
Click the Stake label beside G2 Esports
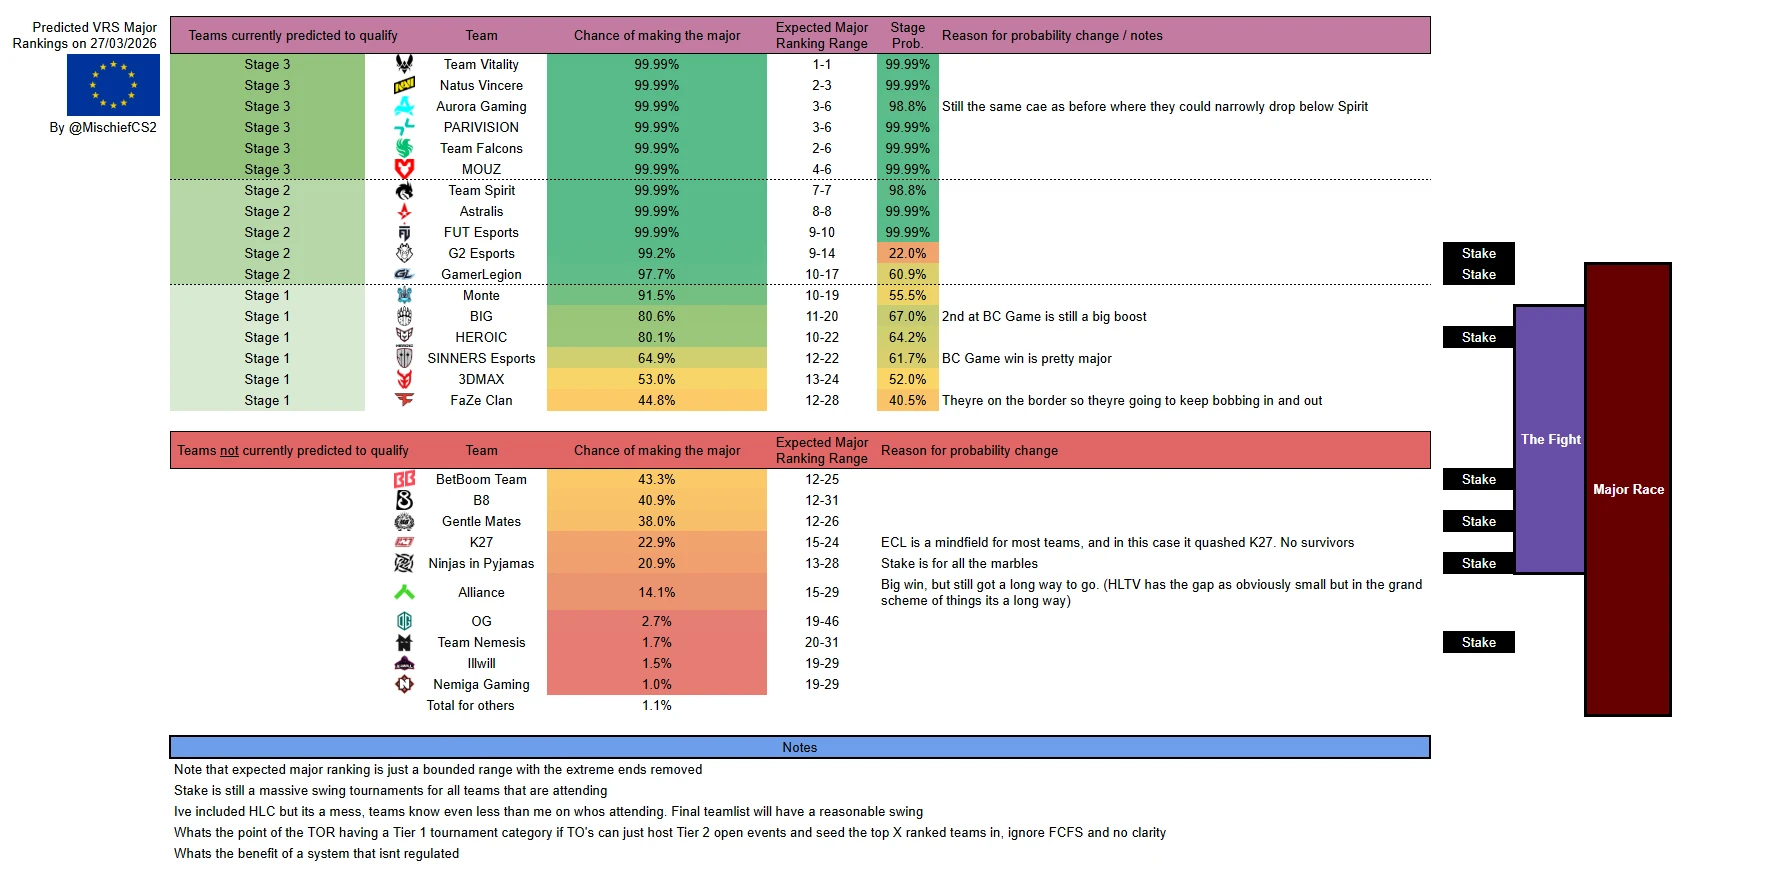pos(1478,253)
